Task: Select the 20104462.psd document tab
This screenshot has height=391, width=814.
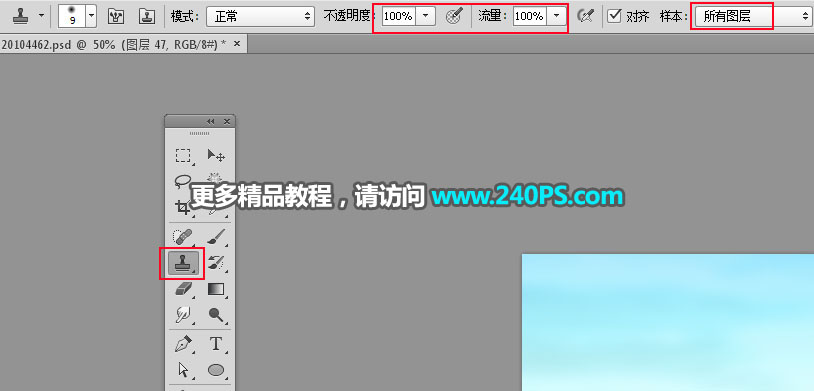Action: click(114, 45)
